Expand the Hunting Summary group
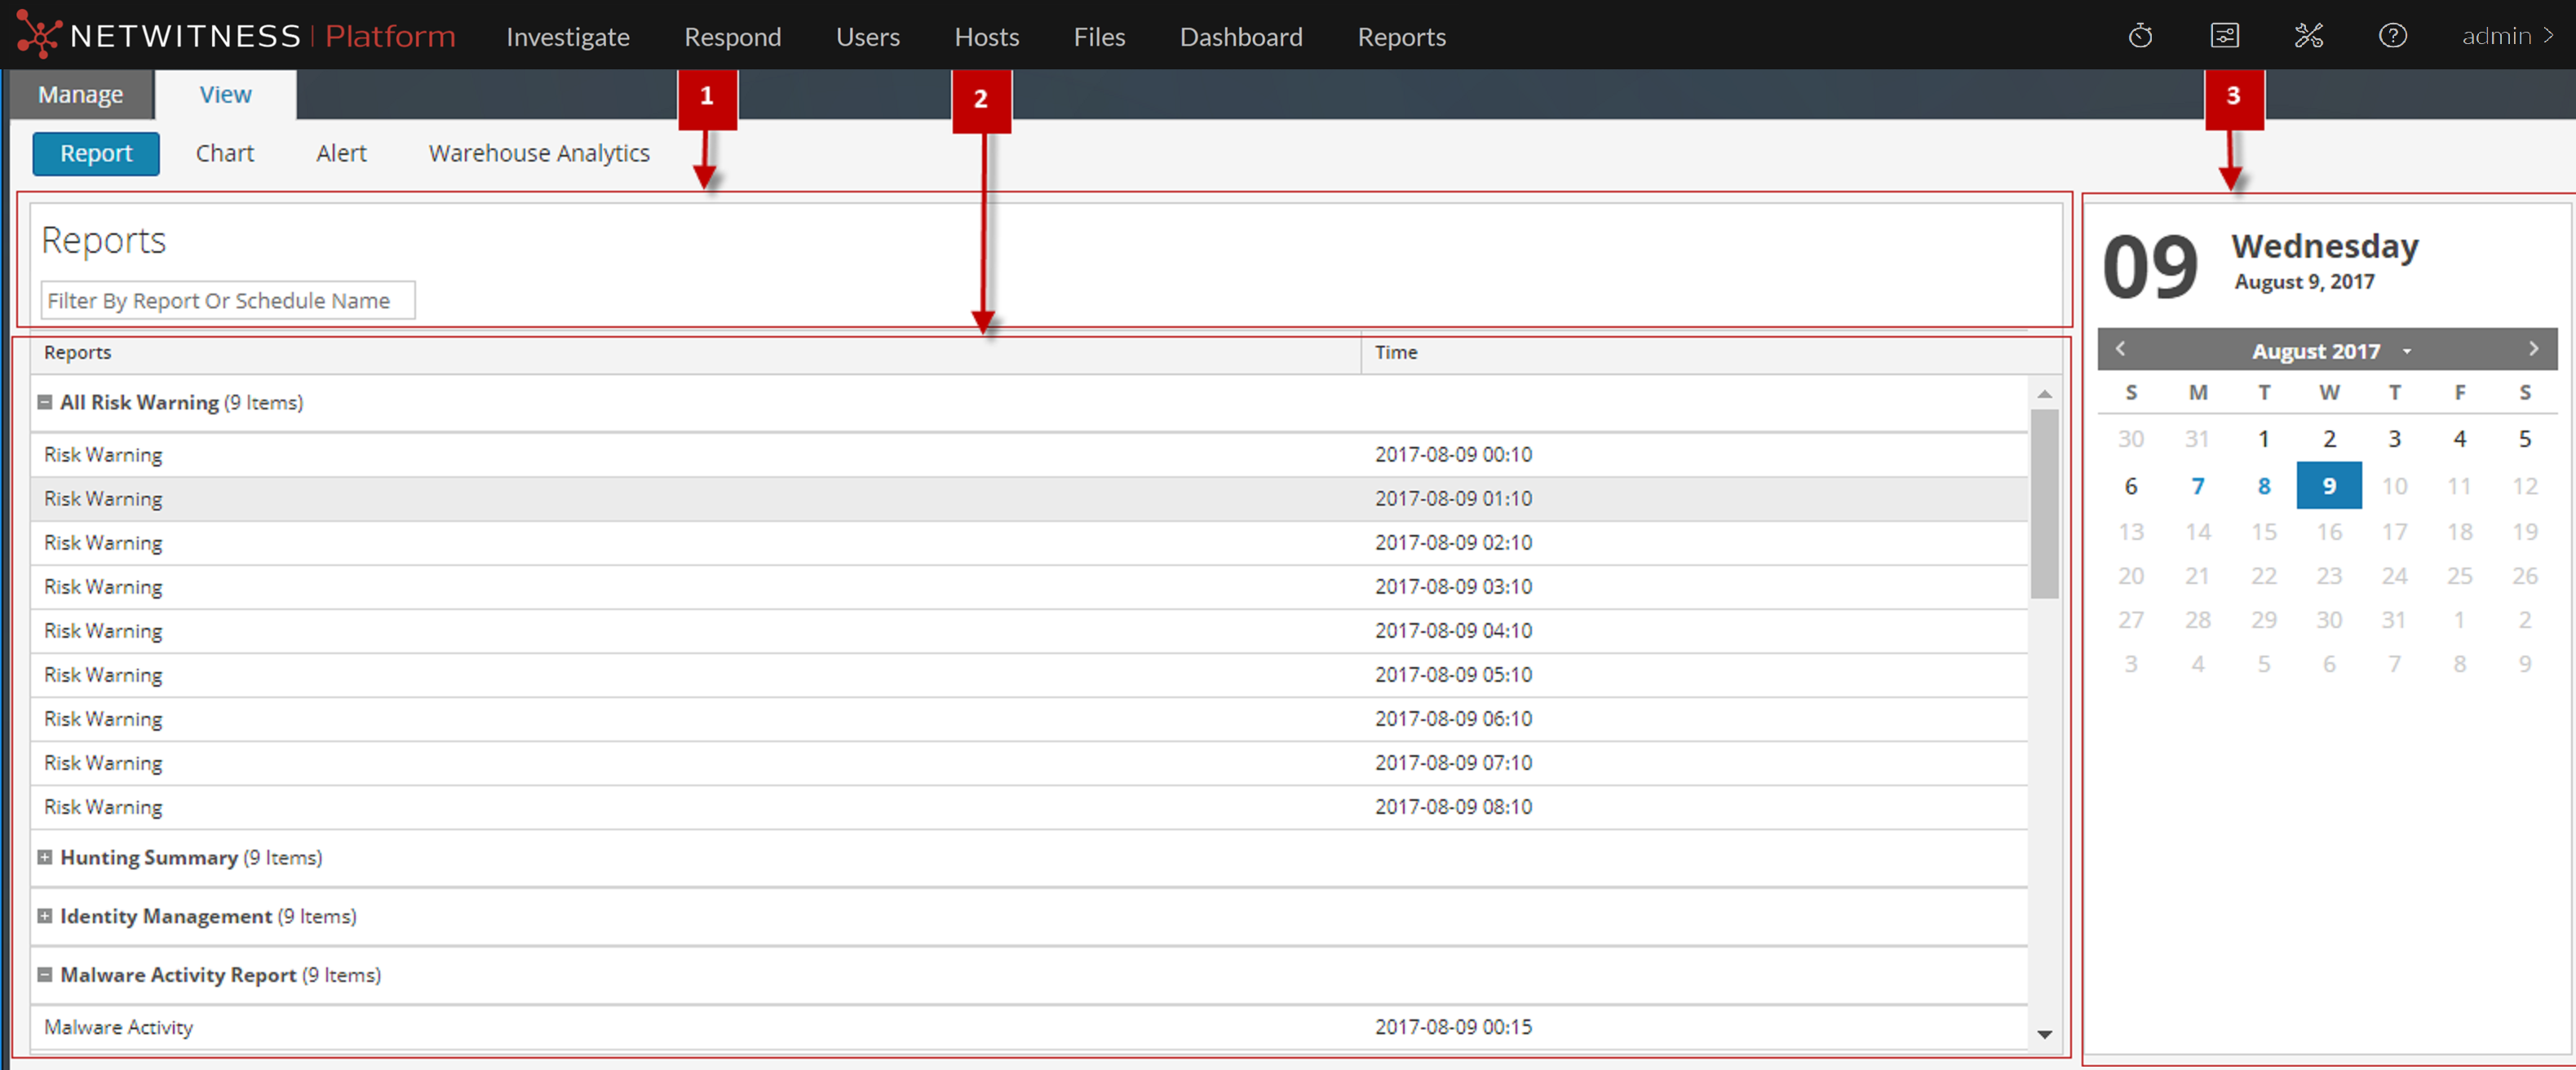The width and height of the screenshot is (2576, 1070). pos(45,858)
